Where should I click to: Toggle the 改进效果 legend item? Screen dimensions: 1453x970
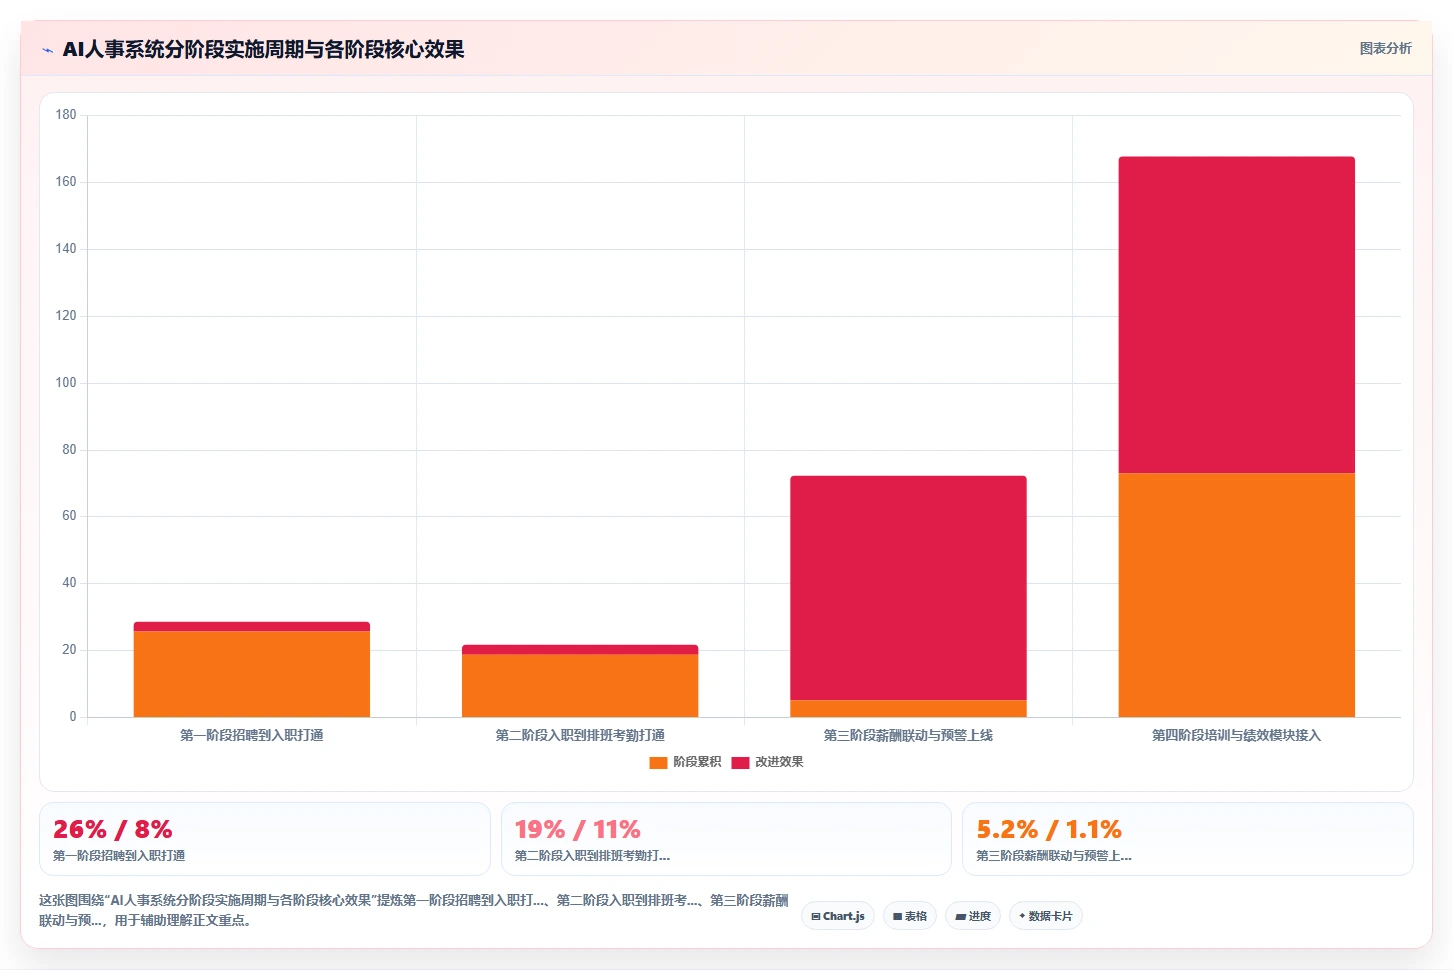pos(767,762)
